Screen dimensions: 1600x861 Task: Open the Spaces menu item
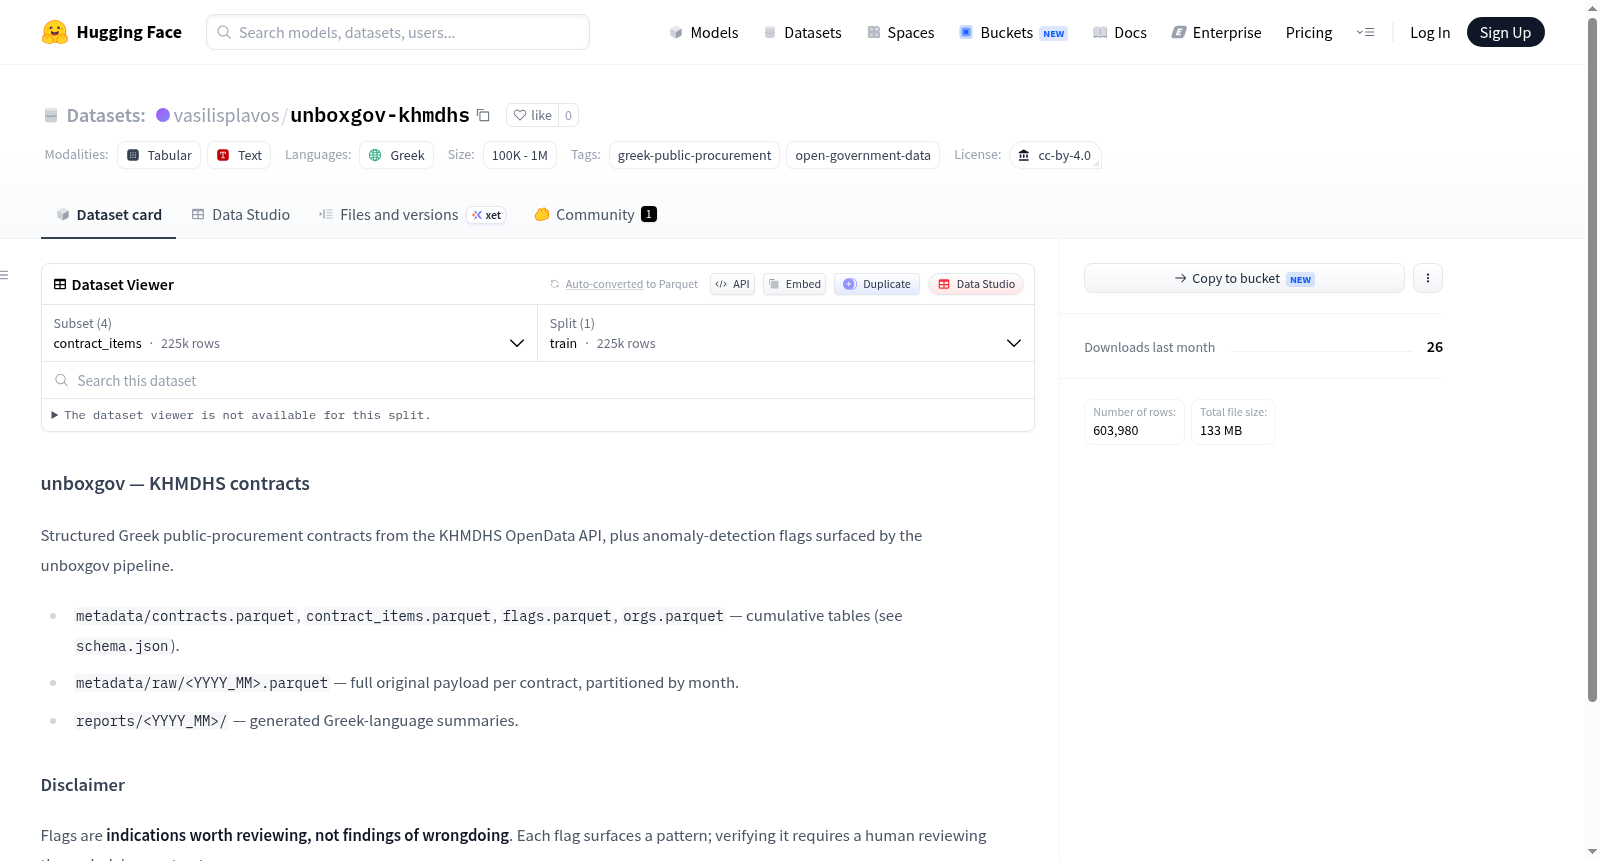click(901, 32)
